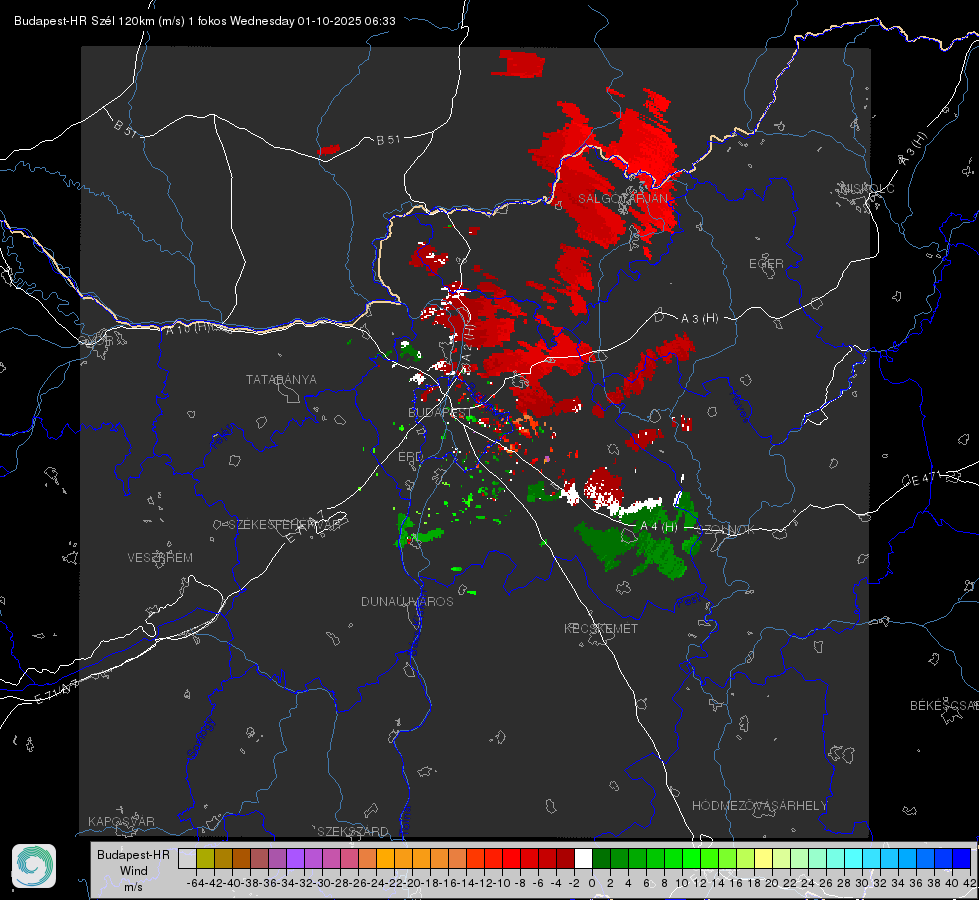This screenshot has height=900, width=979.
Task: Select the TATABÁNYA city label
Action: [281, 379]
